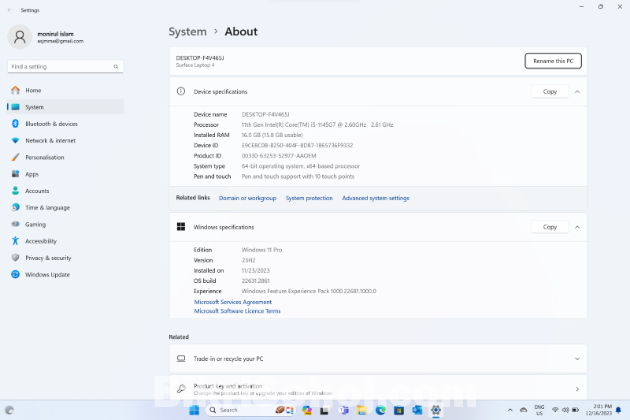Click the OS build value 22631.2861
Image resolution: width=630 pixels, height=420 pixels.
pos(256,281)
